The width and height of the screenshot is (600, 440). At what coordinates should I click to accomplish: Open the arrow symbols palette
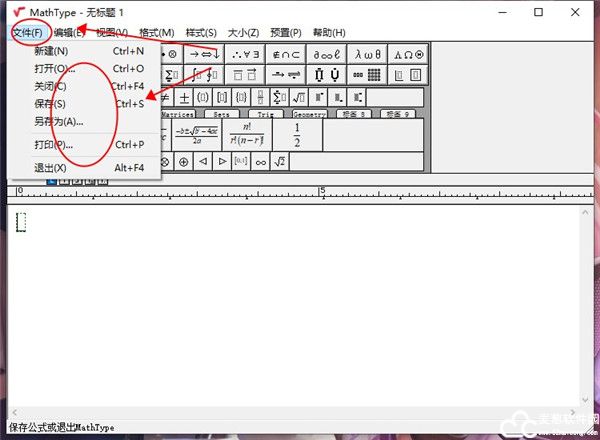coord(204,53)
